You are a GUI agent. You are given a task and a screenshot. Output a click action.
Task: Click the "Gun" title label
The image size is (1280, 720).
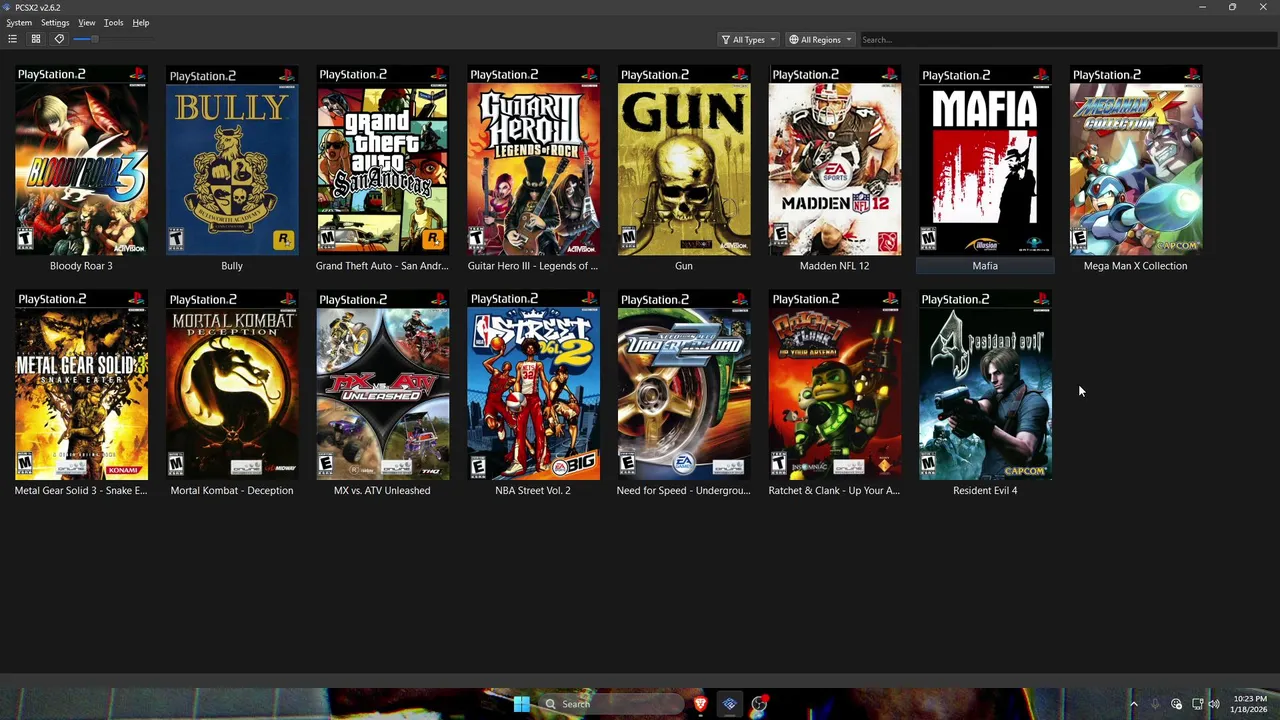(x=684, y=266)
